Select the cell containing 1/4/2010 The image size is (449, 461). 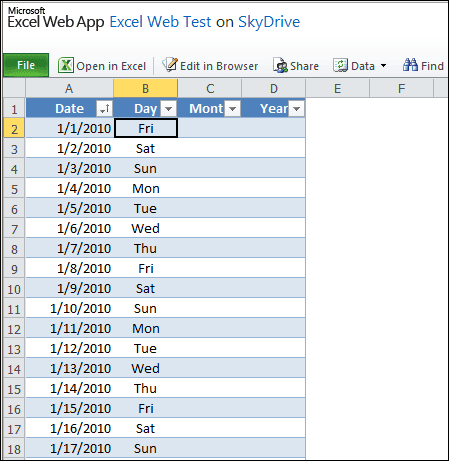coord(69,188)
